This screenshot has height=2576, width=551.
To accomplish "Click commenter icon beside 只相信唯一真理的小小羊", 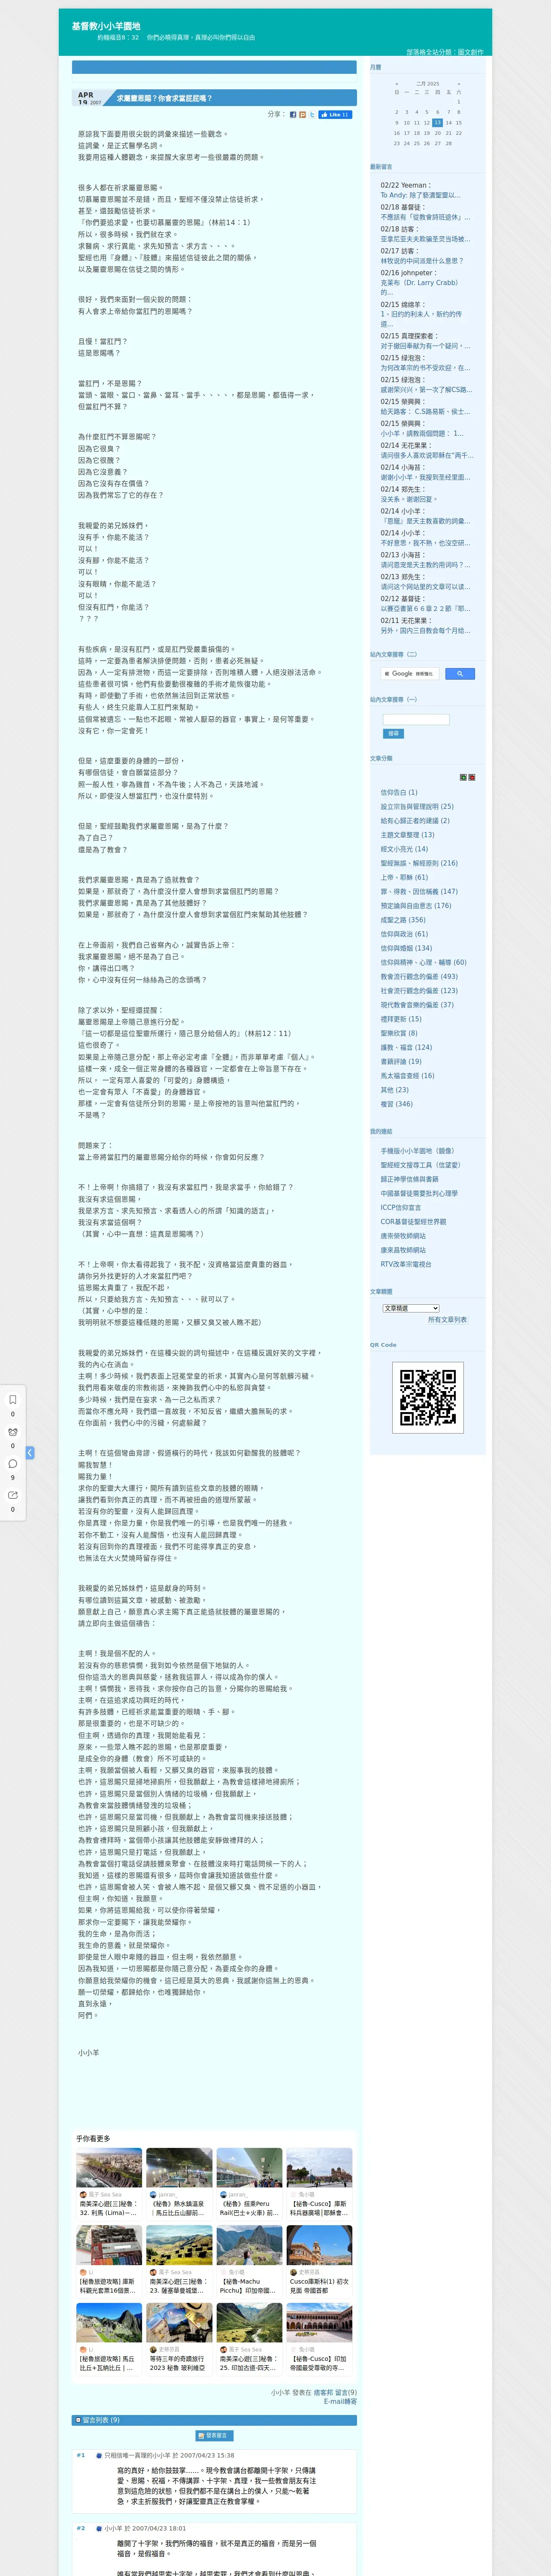I will pos(99,2456).
